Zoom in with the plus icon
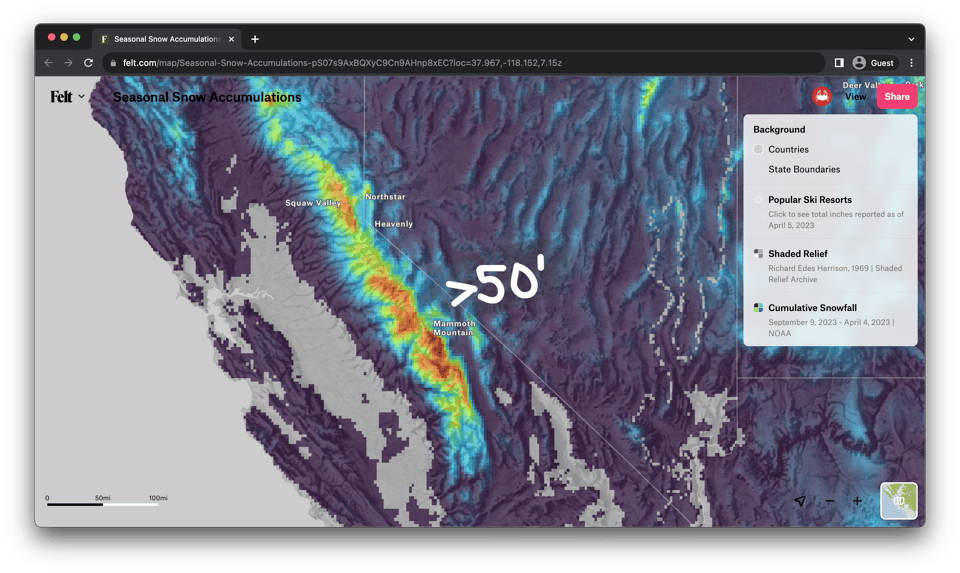This screenshot has width=960, height=573. 857,501
